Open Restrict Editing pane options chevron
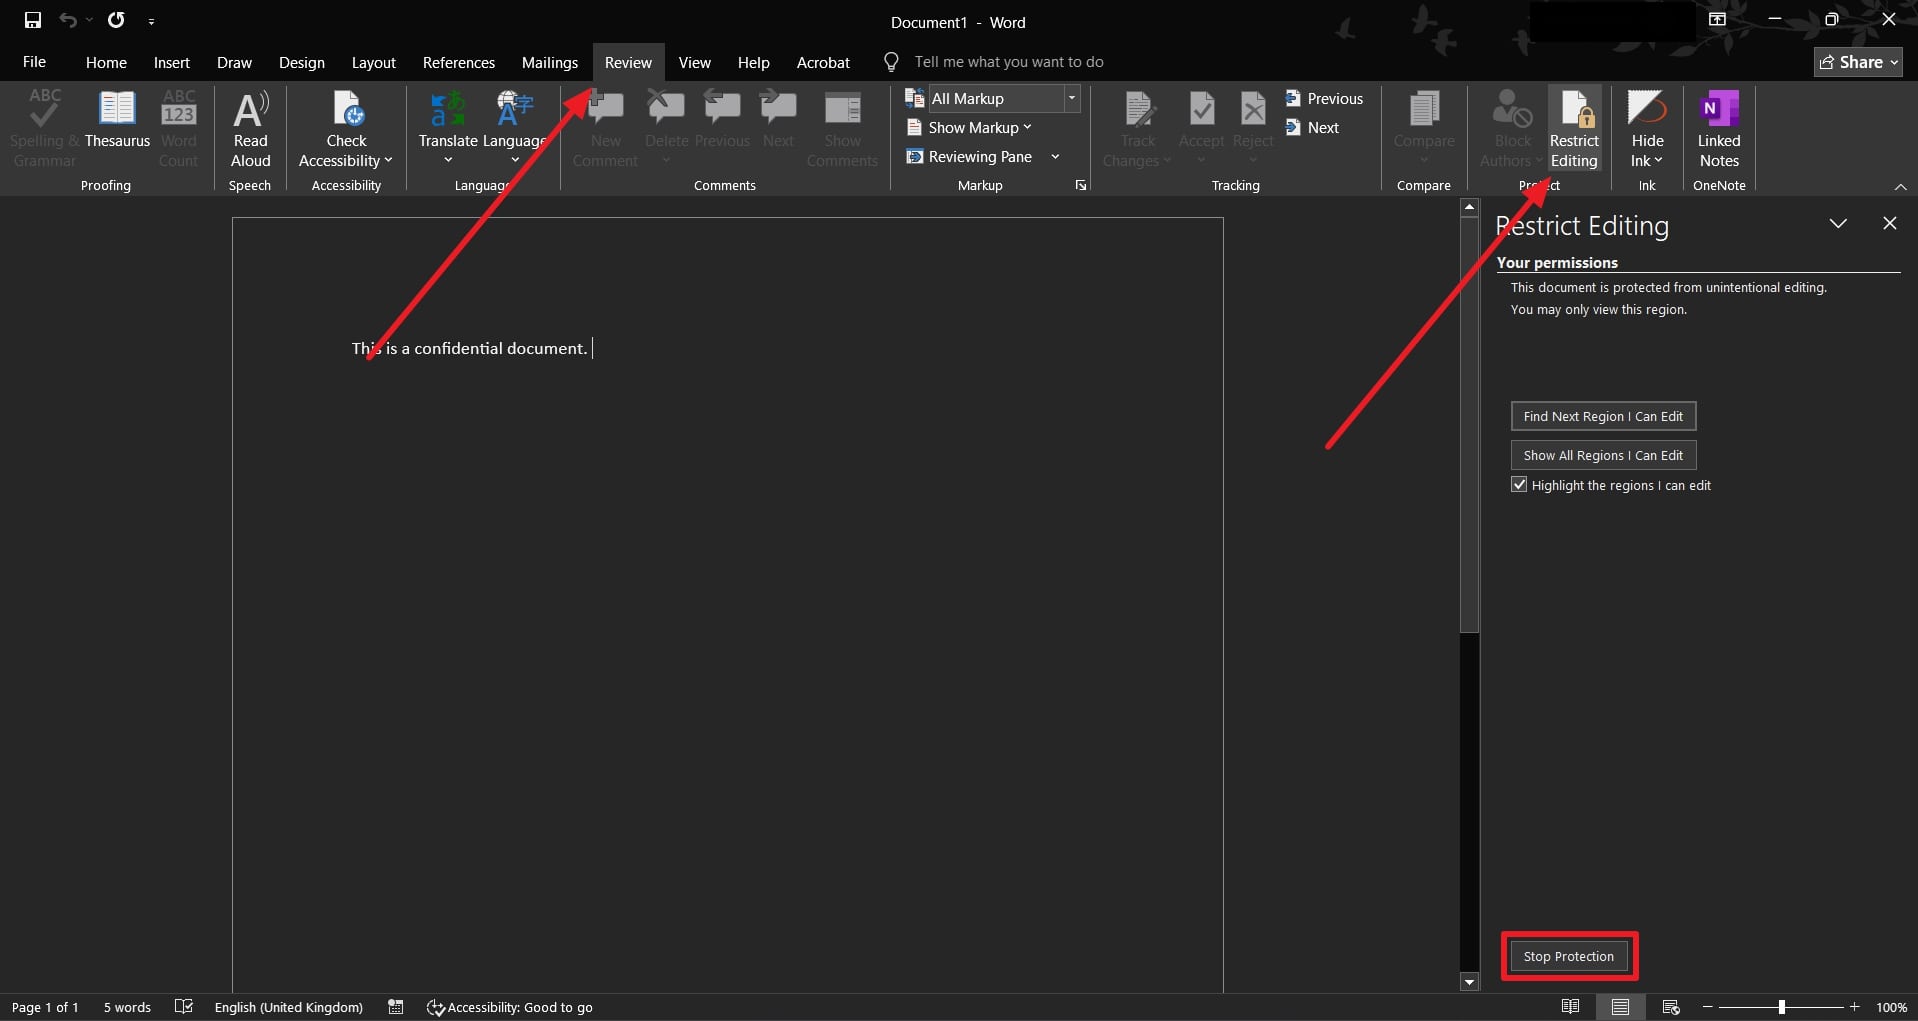The image size is (1918, 1021). [x=1838, y=223]
